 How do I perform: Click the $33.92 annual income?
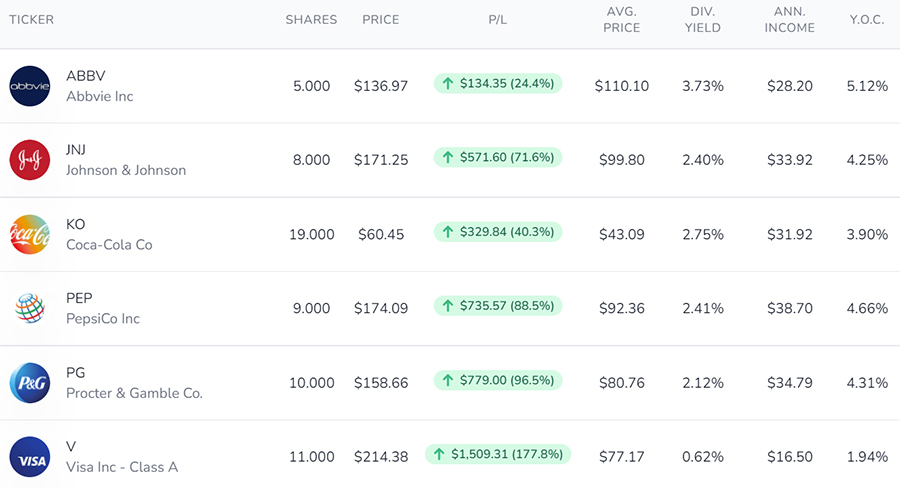point(790,160)
